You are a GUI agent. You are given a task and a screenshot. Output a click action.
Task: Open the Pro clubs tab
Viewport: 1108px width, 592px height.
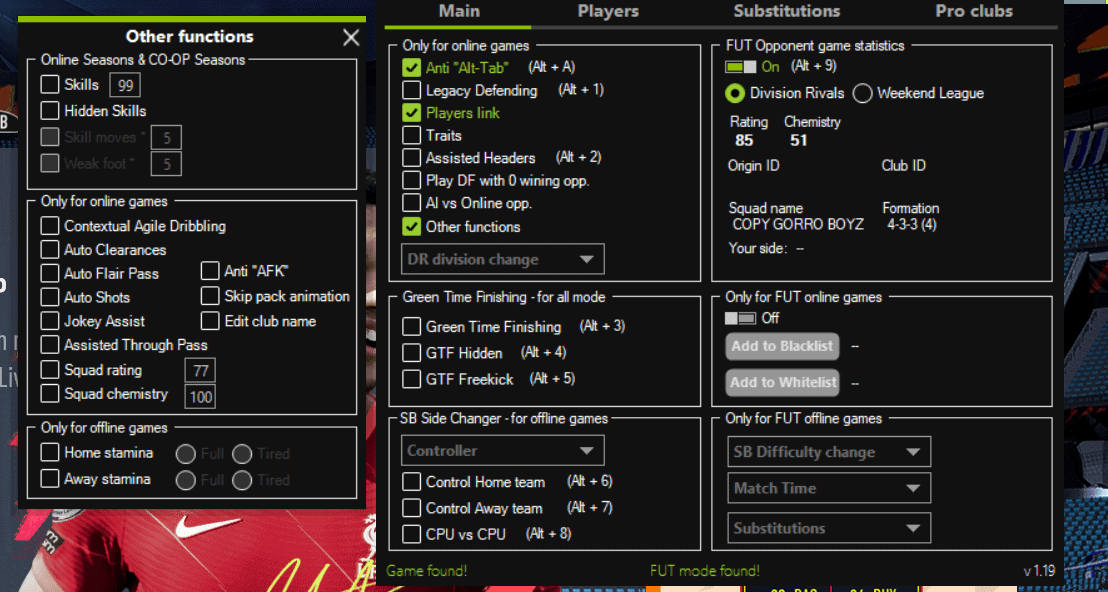tap(974, 11)
